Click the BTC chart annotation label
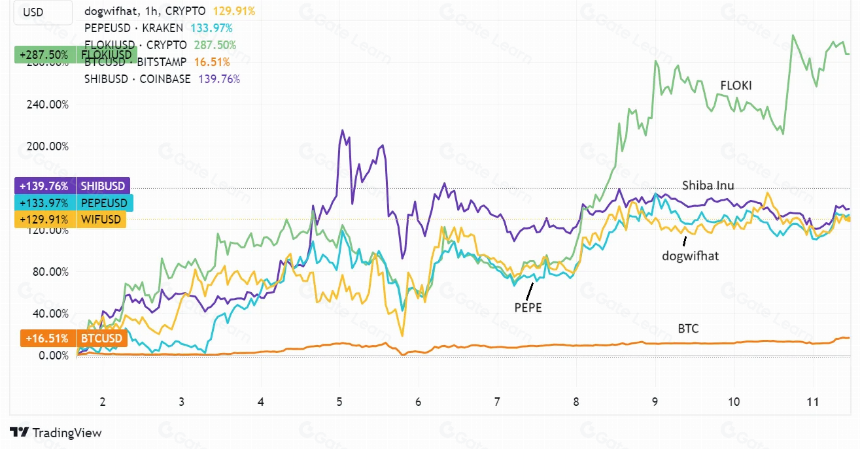Image resolution: width=860 pixels, height=449 pixels. click(x=688, y=328)
